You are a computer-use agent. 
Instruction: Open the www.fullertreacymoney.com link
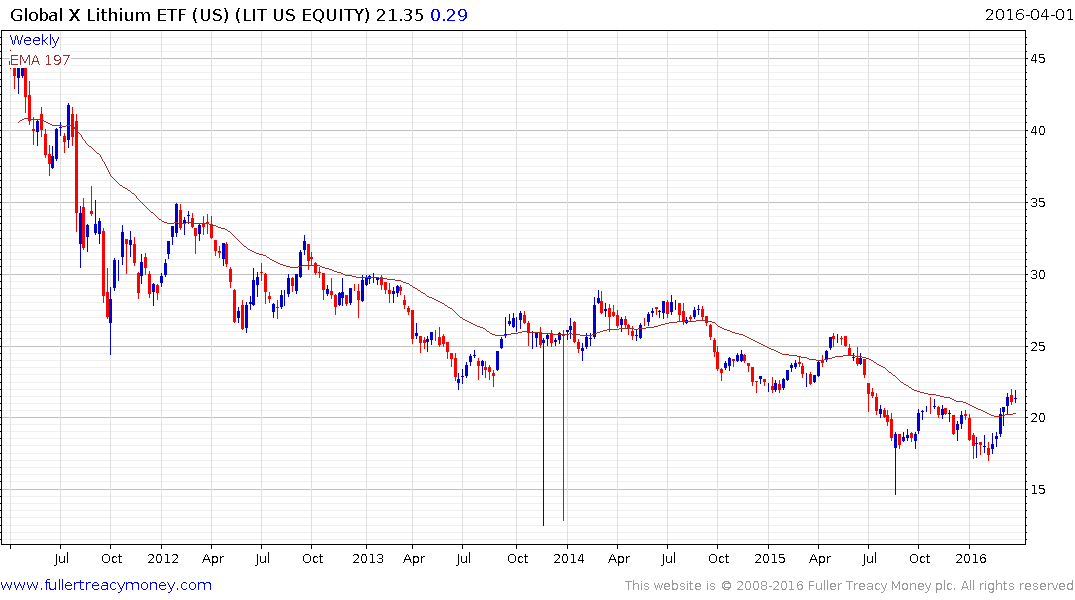(106, 585)
